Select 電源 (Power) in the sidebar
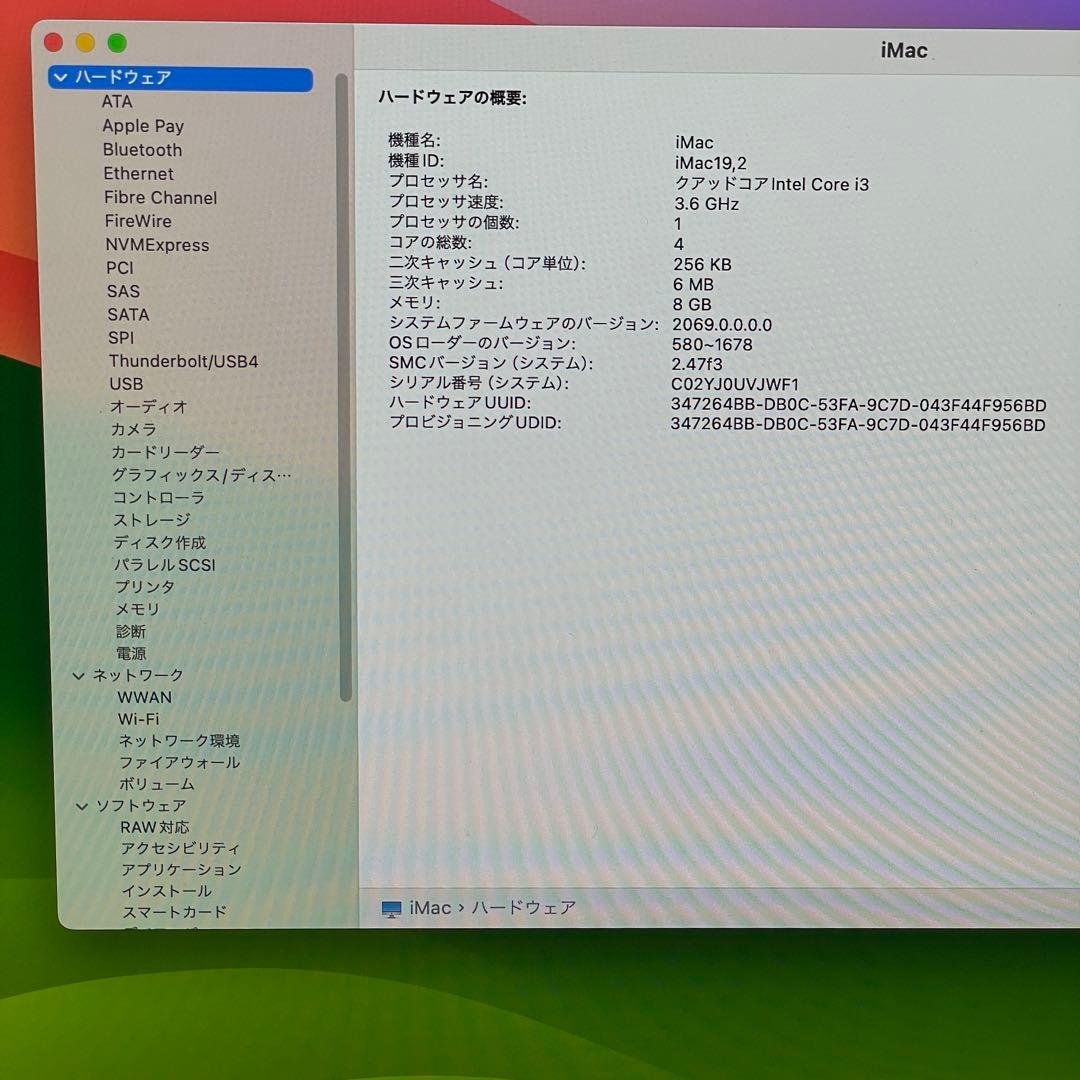This screenshot has height=1080, width=1080. point(131,653)
